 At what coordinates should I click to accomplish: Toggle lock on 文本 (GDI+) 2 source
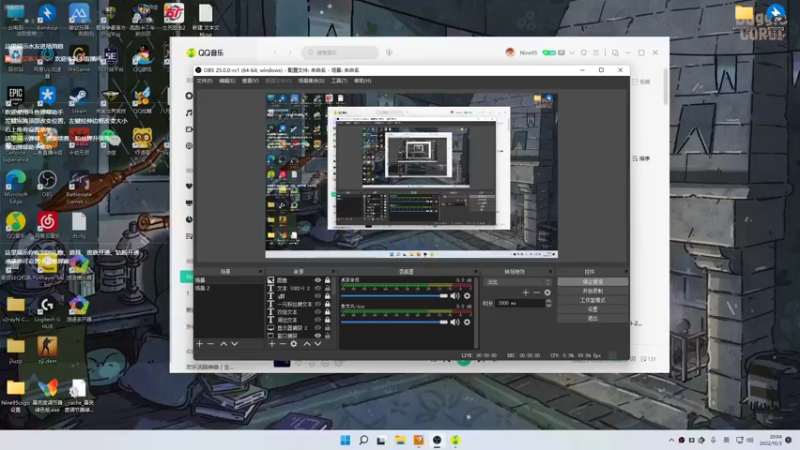pos(328,288)
